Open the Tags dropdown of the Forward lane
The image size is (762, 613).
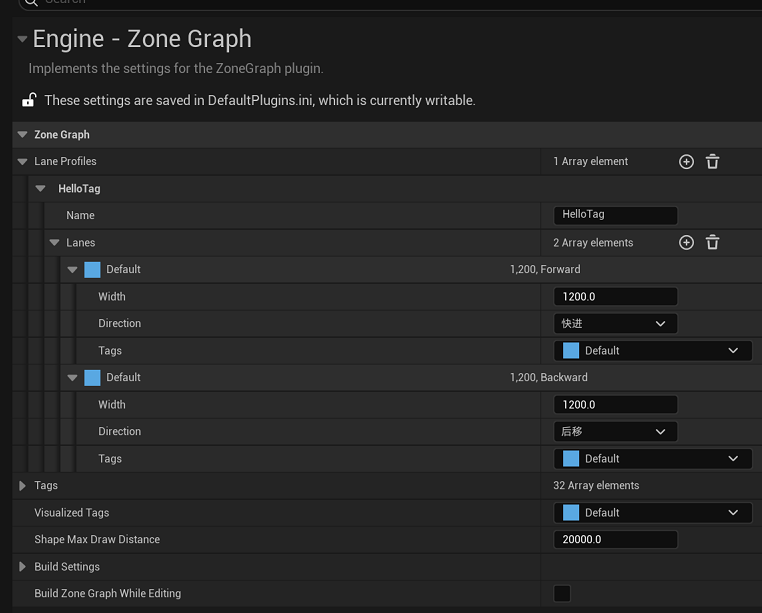point(652,351)
